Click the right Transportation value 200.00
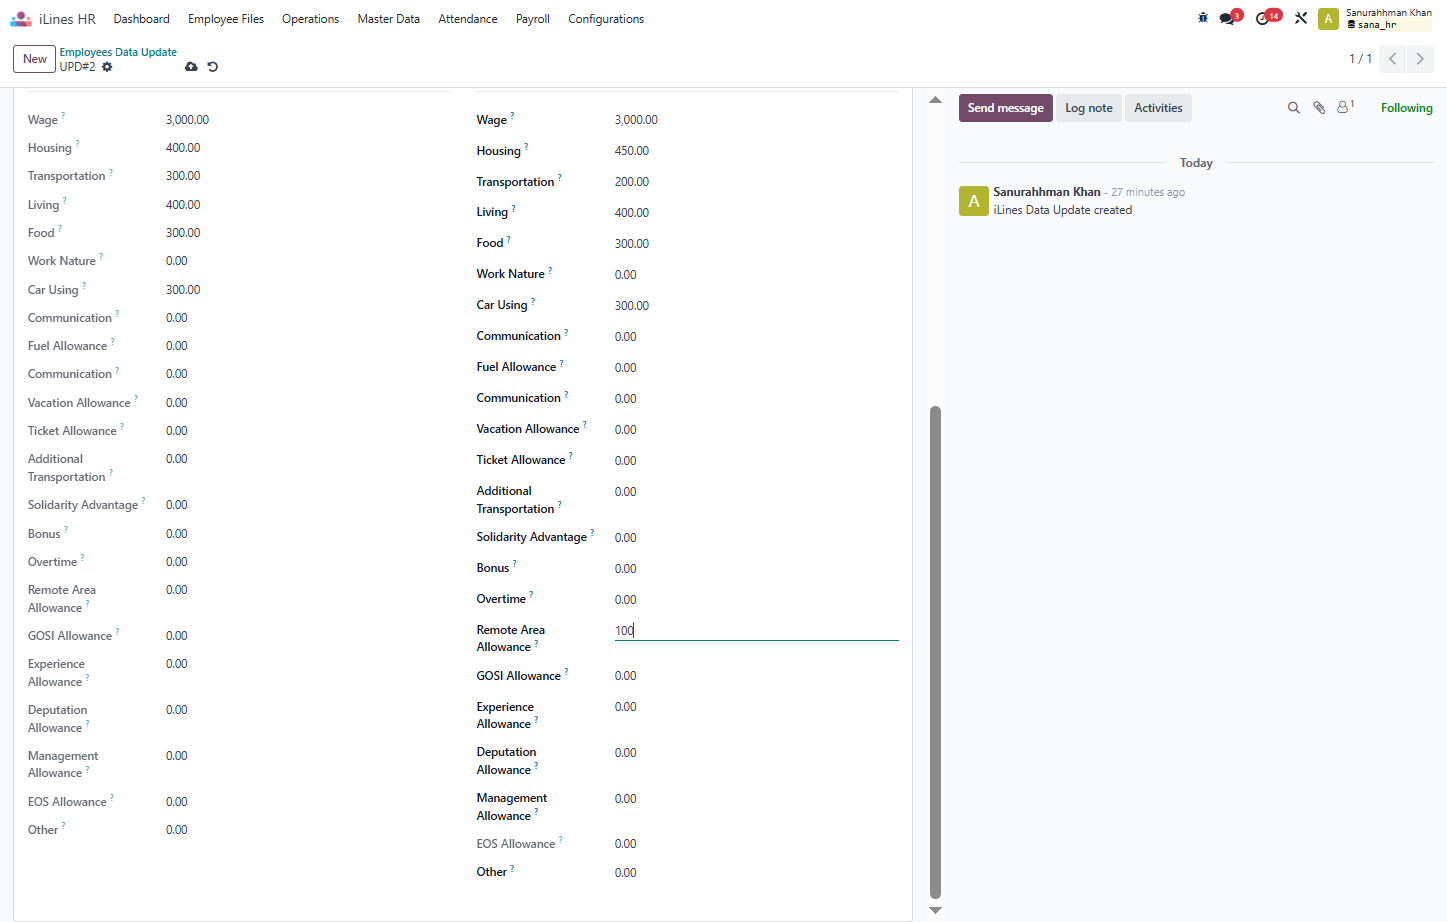 point(632,182)
